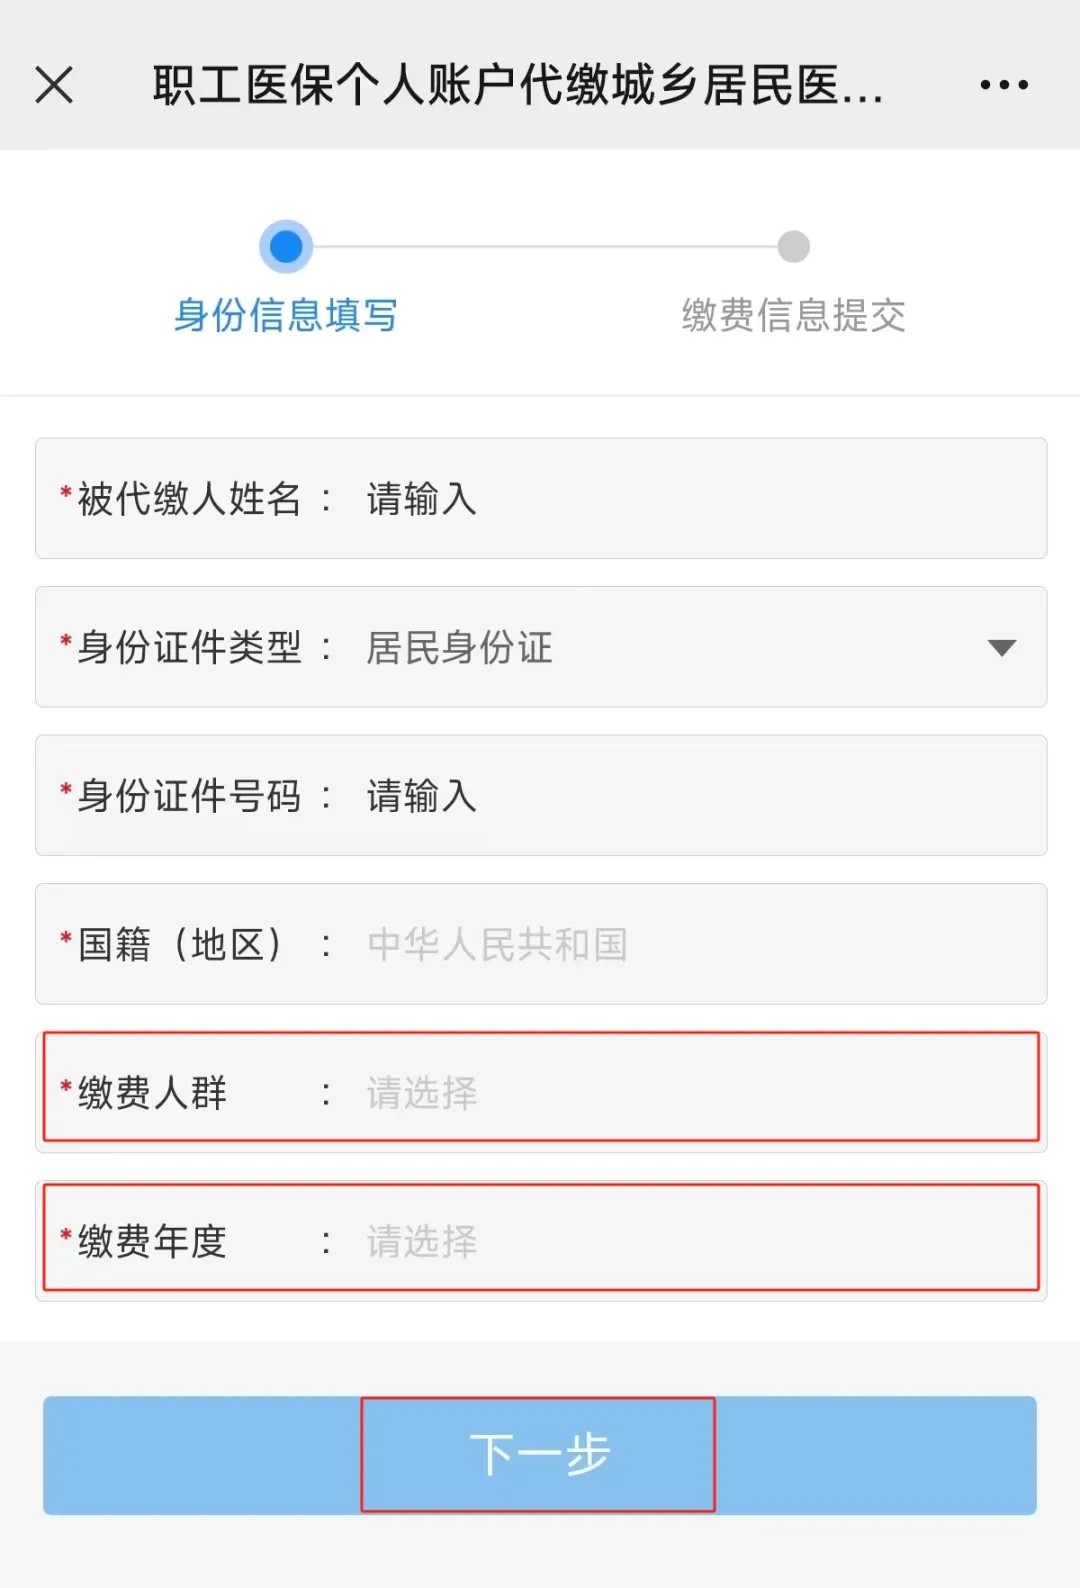This screenshot has width=1080, height=1588.
Task: Click the 身份证件号码 field label
Action: tap(189, 796)
